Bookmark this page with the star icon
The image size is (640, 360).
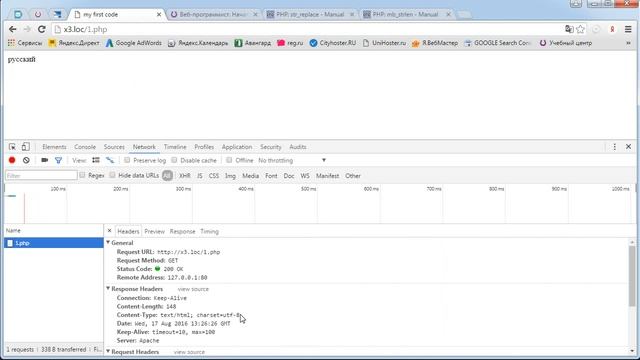[580, 29]
